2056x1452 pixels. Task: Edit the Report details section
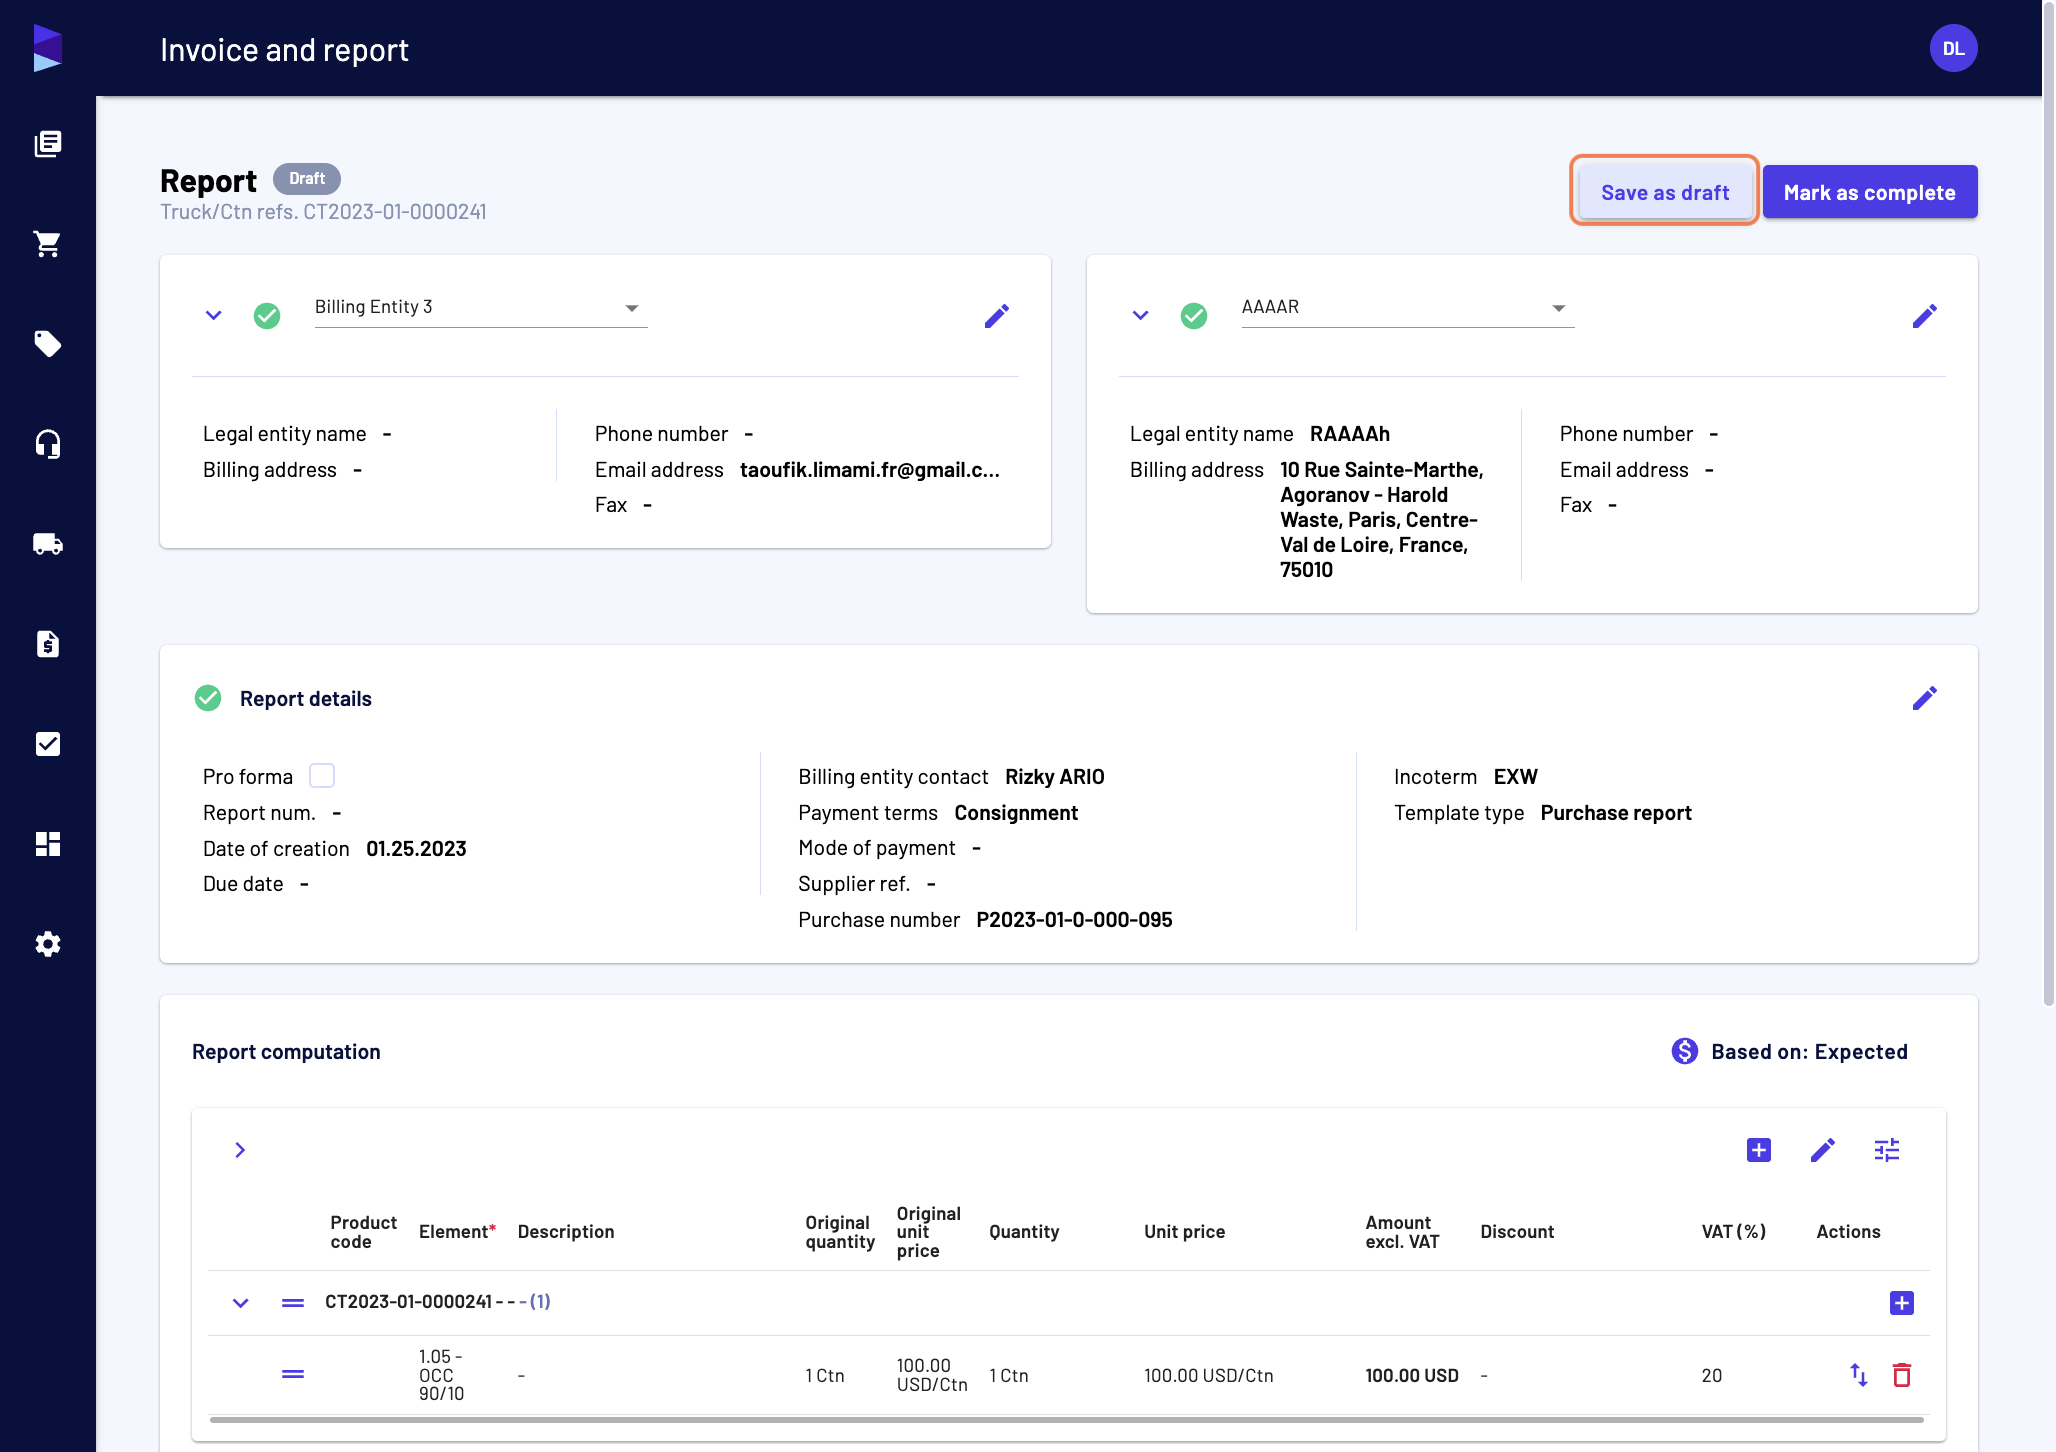tap(1925, 698)
